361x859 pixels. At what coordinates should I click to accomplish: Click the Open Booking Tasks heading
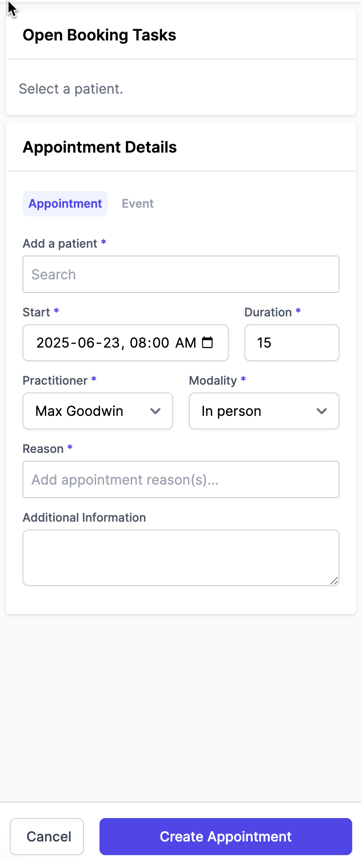(x=99, y=35)
